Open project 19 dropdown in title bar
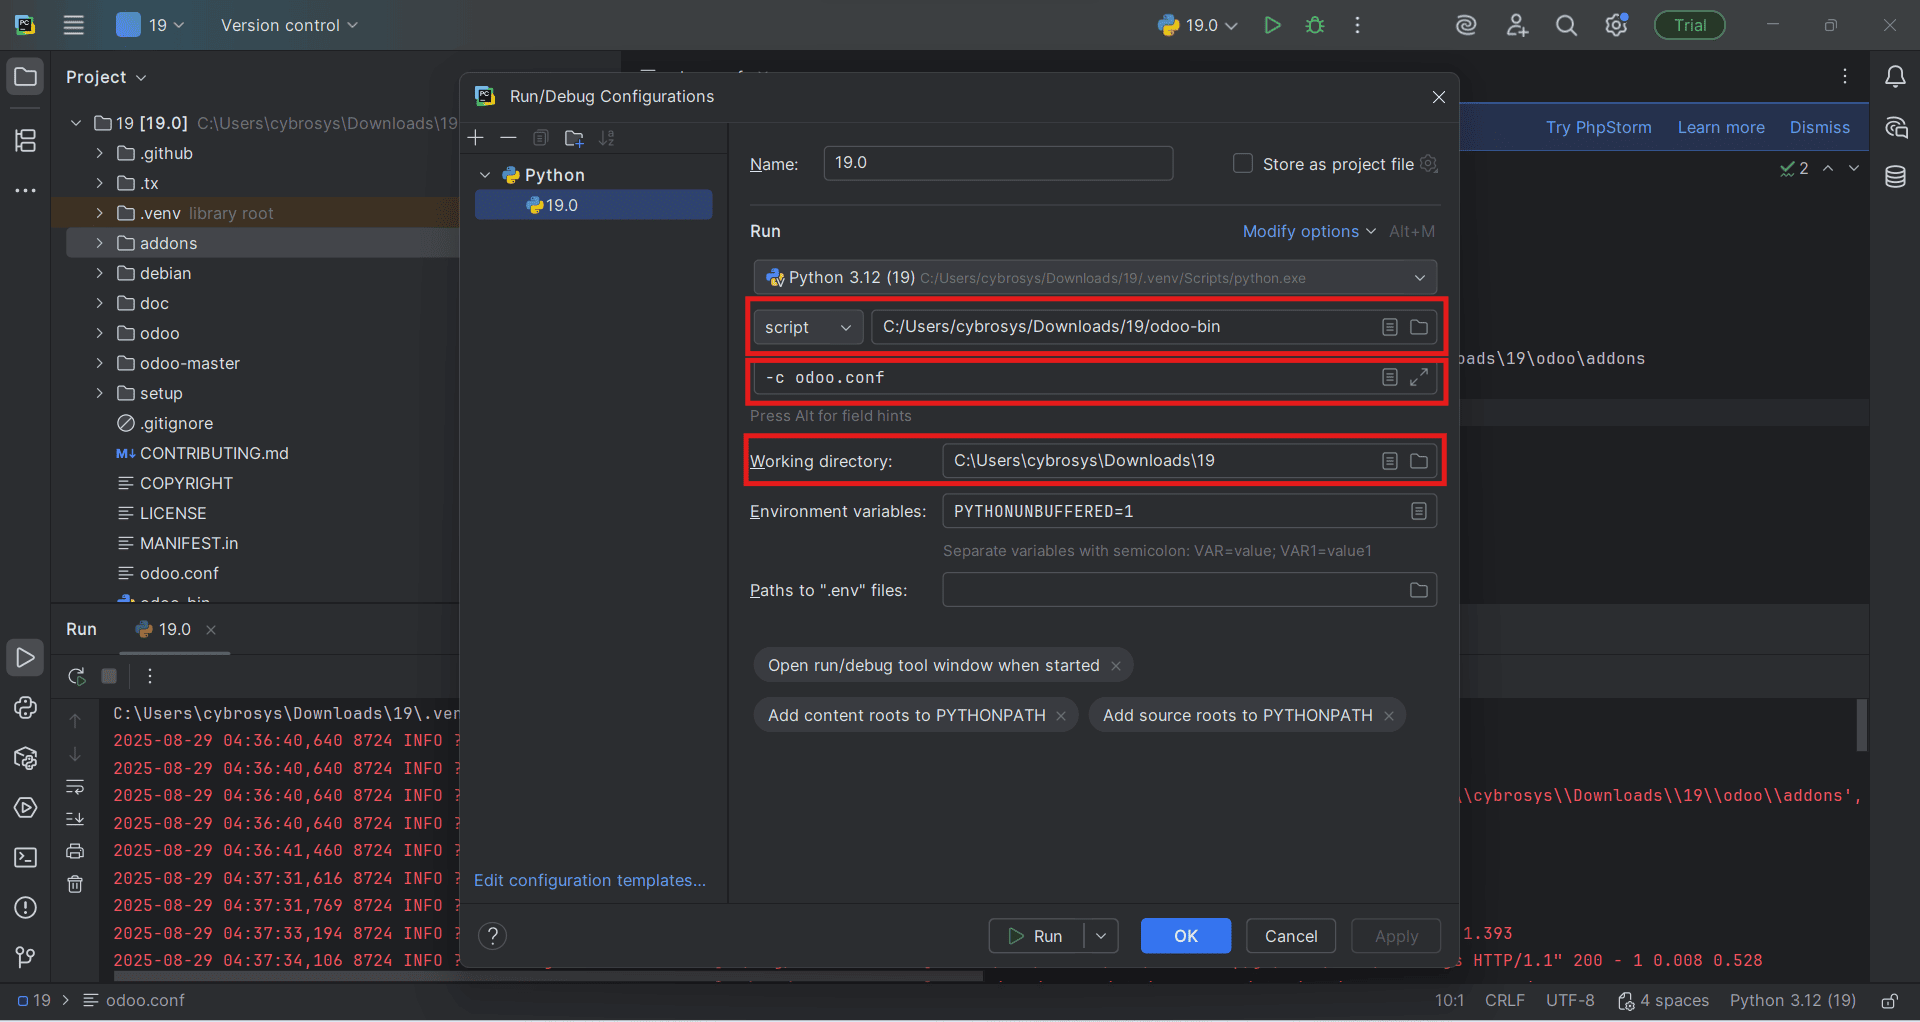This screenshot has width=1920, height=1022. tap(151, 25)
